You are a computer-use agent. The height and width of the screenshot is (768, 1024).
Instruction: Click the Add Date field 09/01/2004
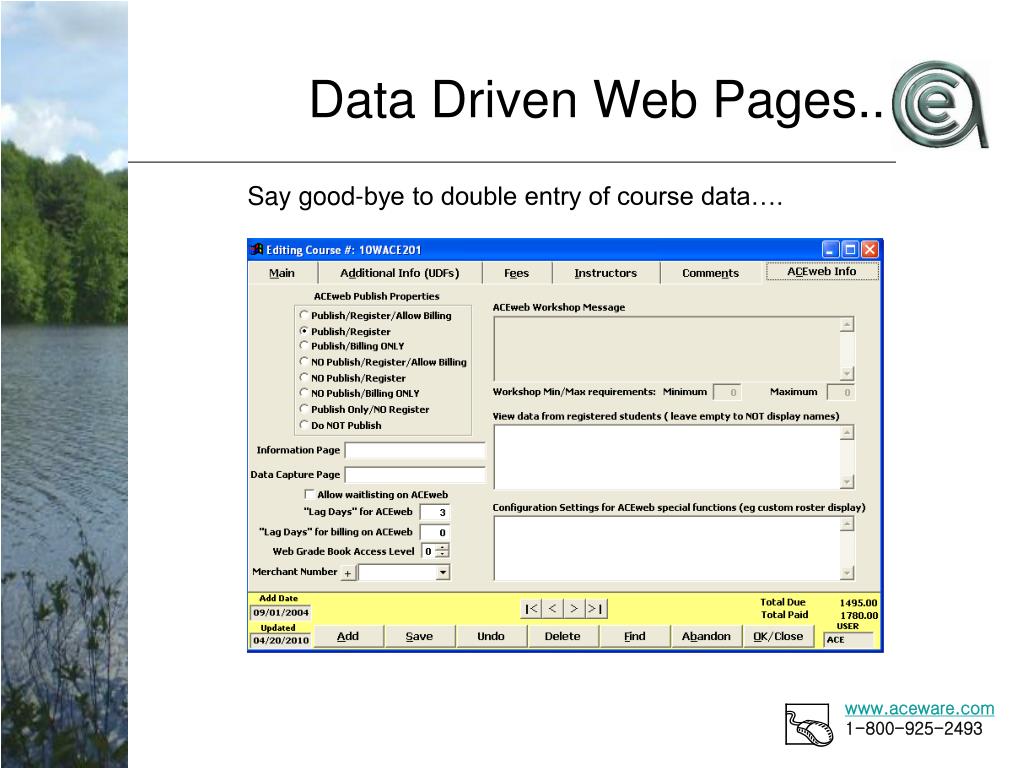pos(281,613)
